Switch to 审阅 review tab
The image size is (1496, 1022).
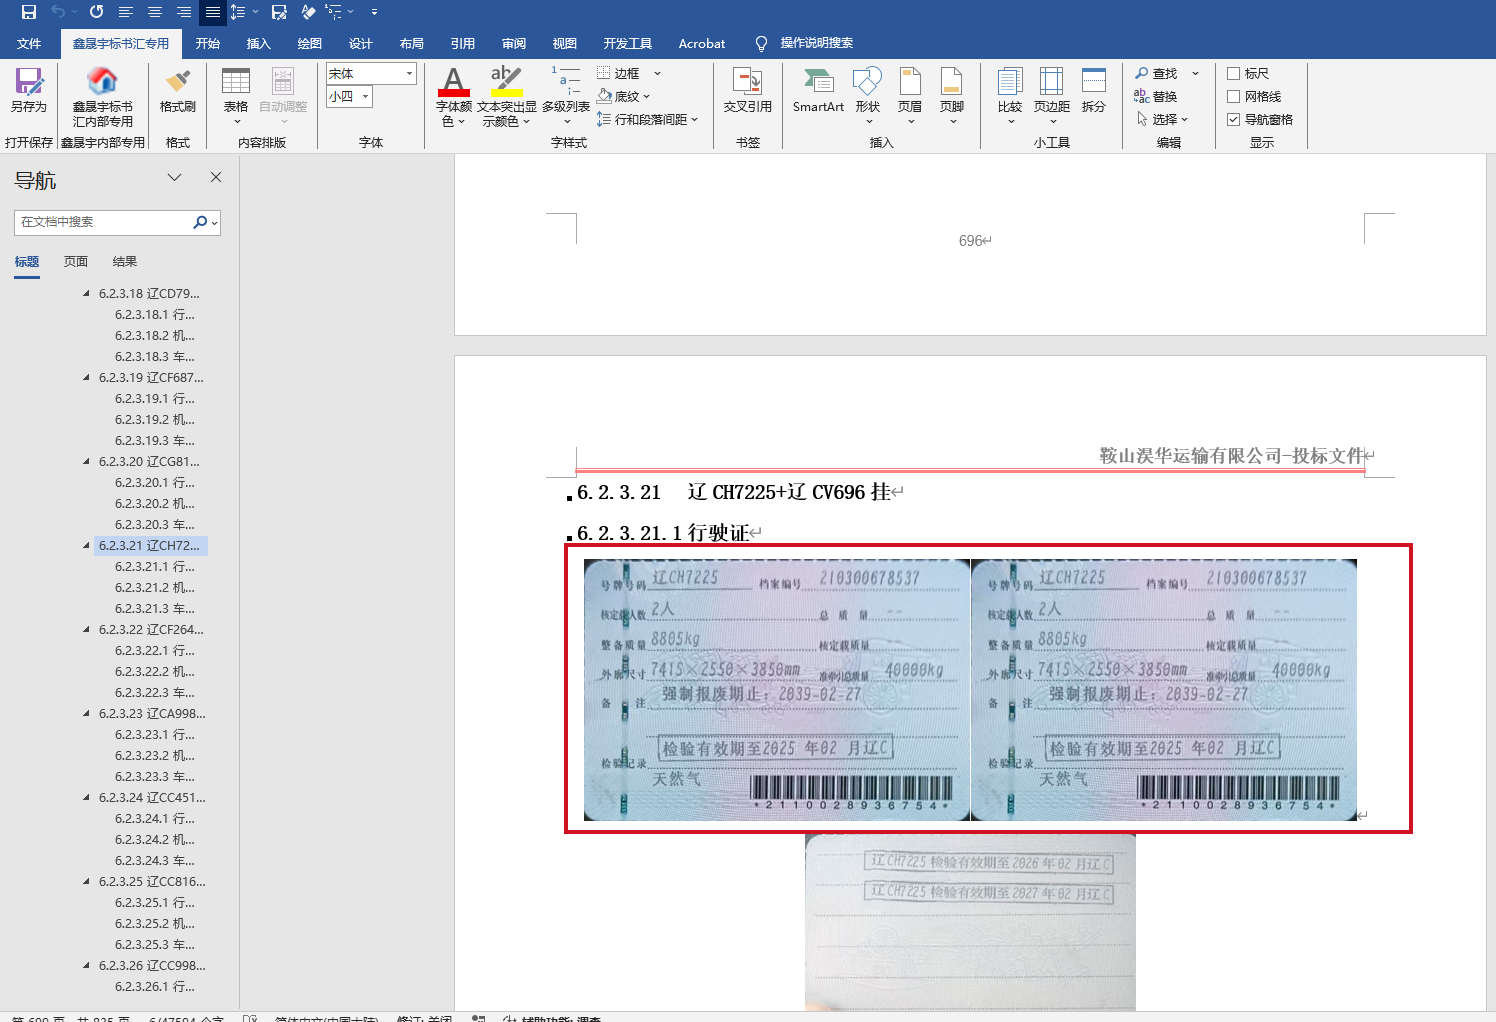click(x=514, y=43)
